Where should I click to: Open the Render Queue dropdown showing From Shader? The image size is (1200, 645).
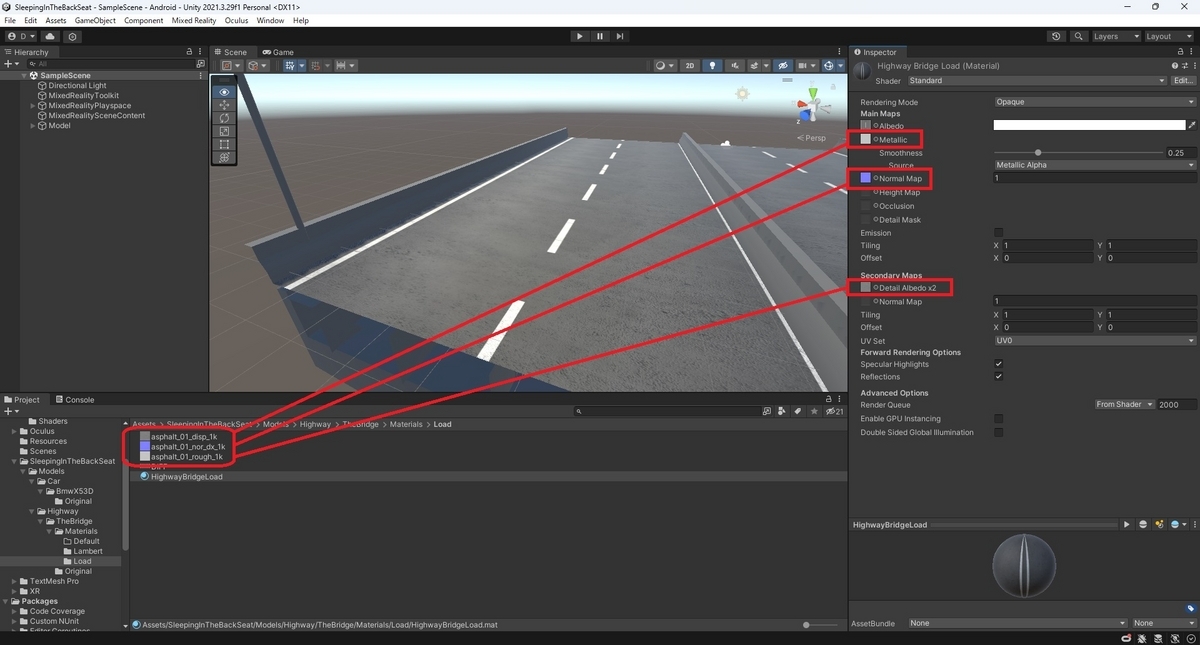(x=1123, y=404)
